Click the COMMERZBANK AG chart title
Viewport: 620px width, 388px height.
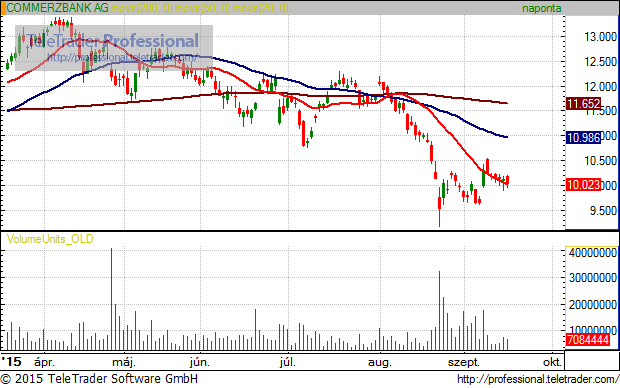pyautogui.click(x=57, y=8)
